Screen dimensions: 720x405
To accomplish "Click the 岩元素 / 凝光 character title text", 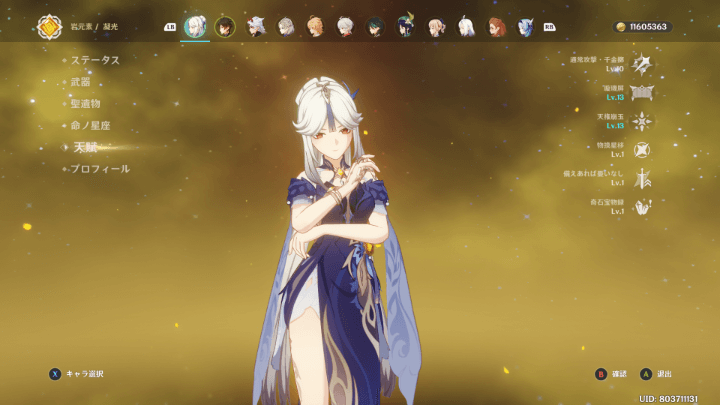I will click(94, 27).
